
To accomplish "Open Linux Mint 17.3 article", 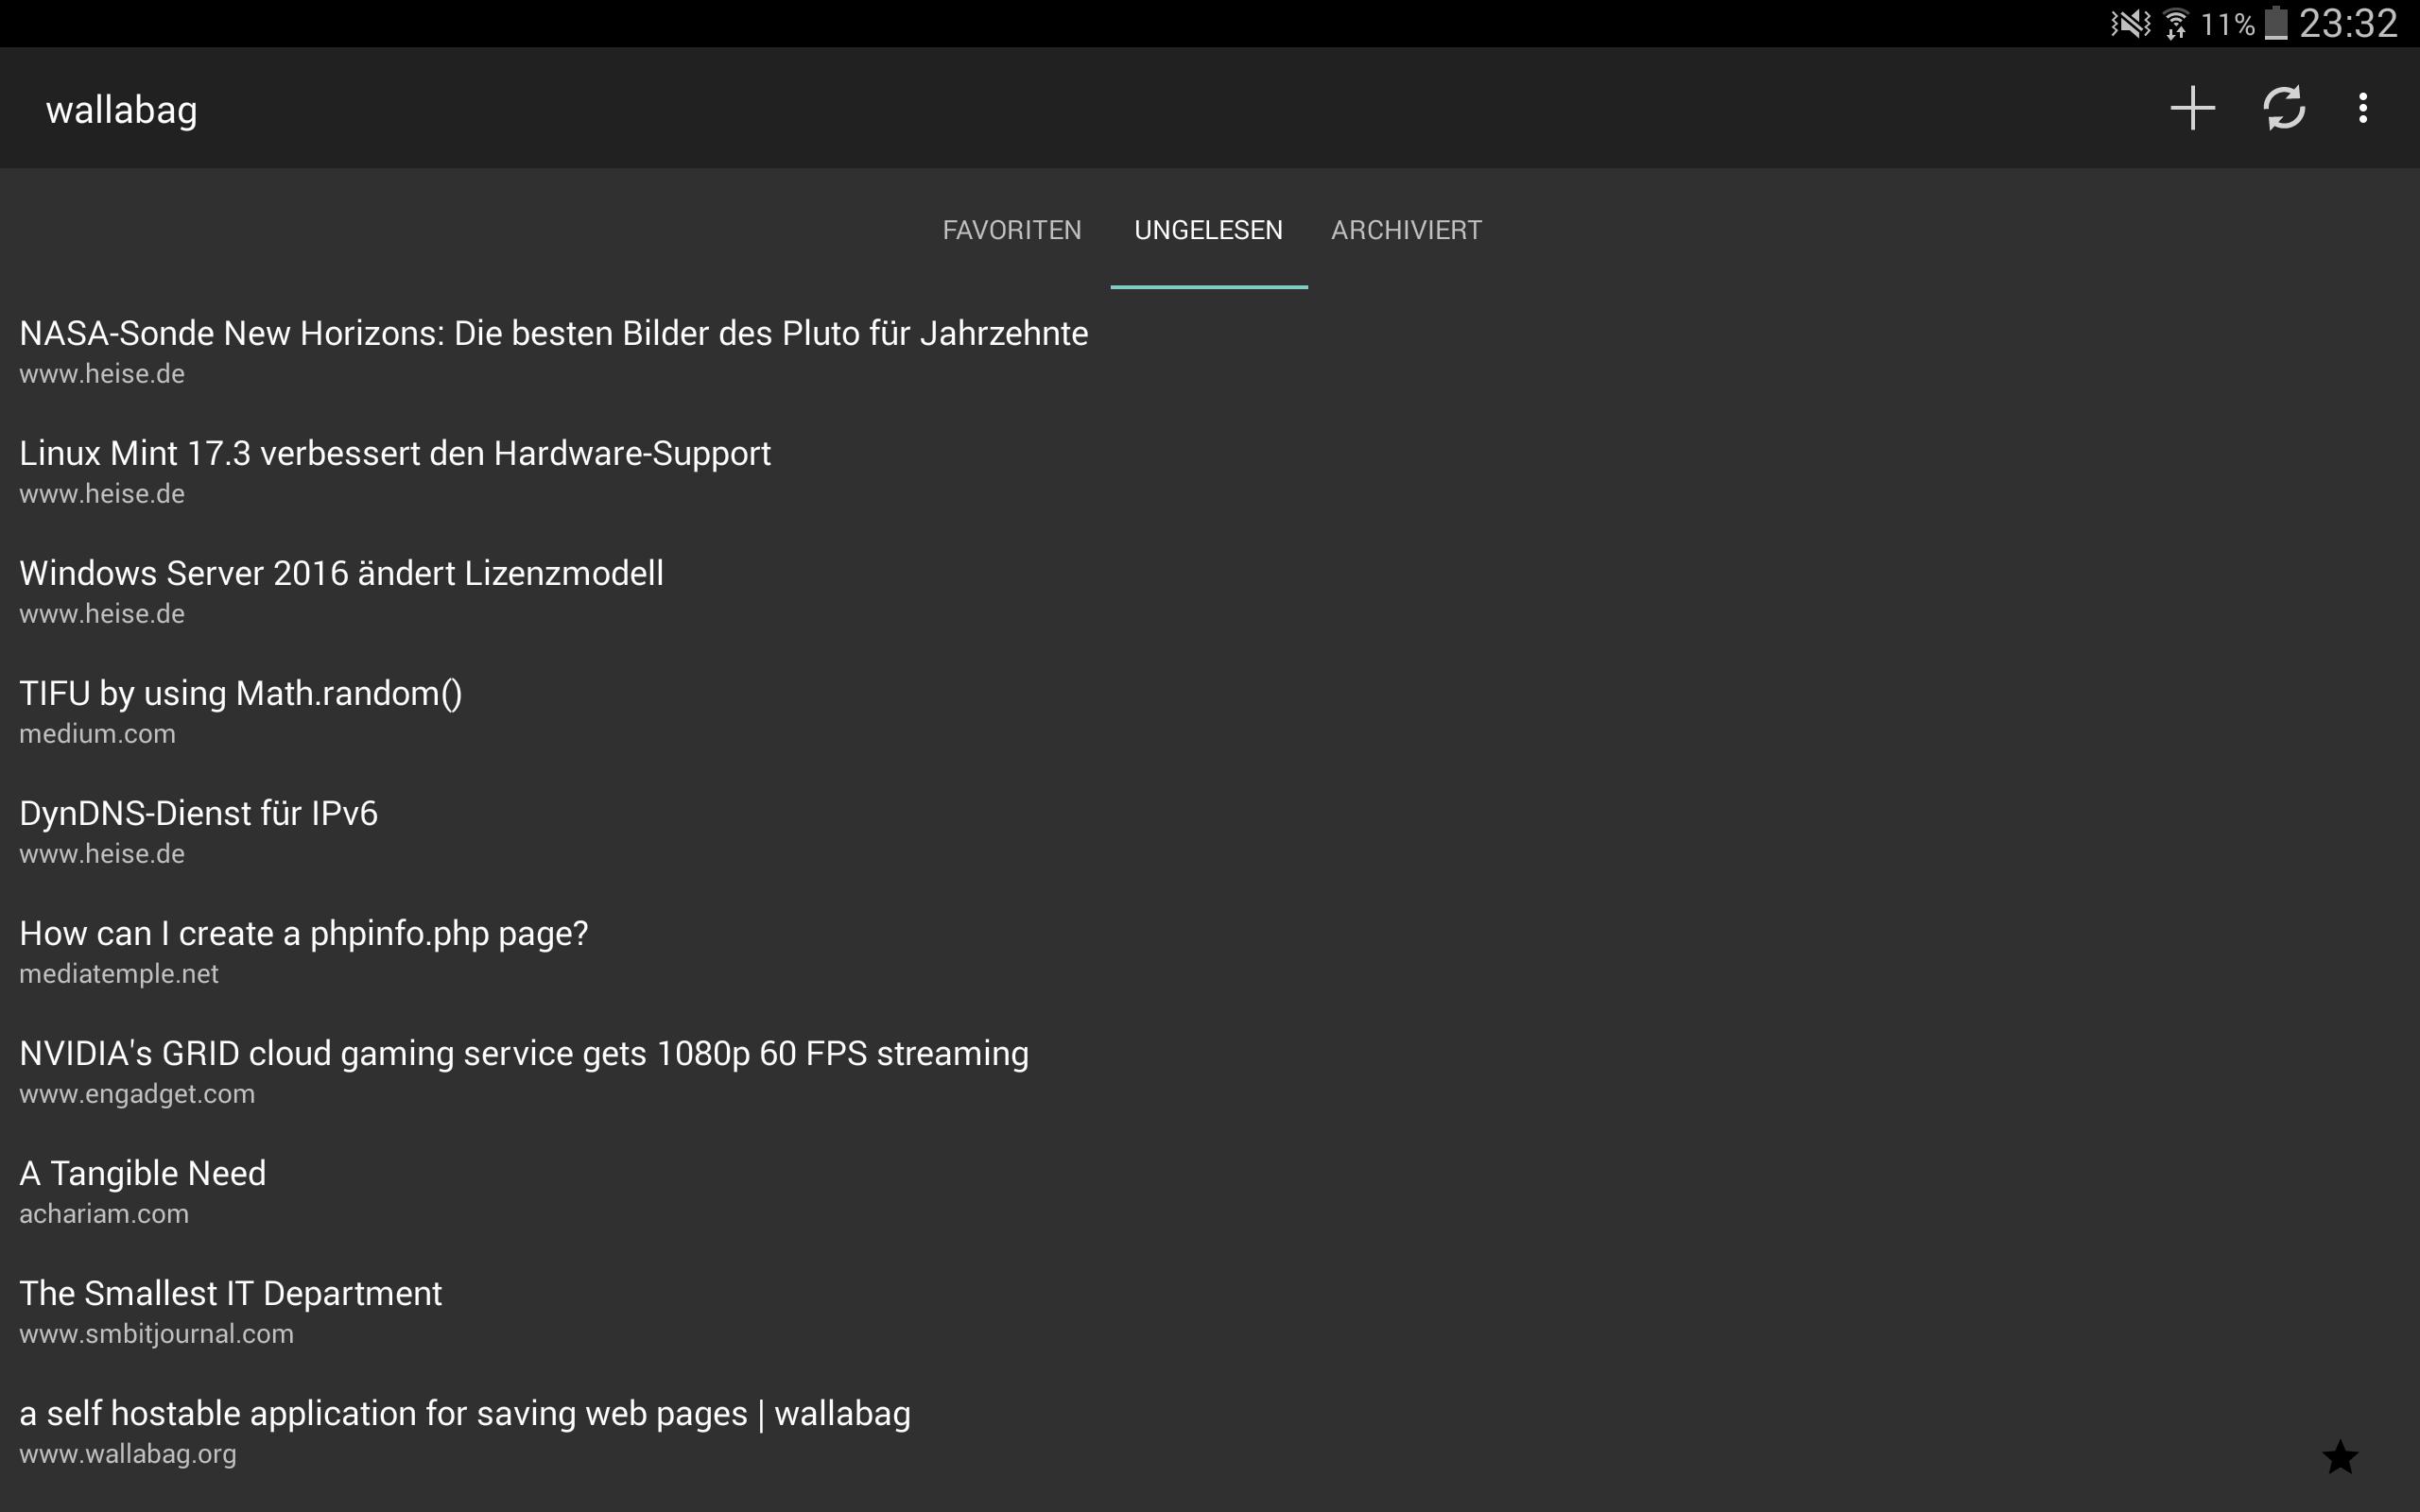I will pyautogui.click(x=1210, y=471).
